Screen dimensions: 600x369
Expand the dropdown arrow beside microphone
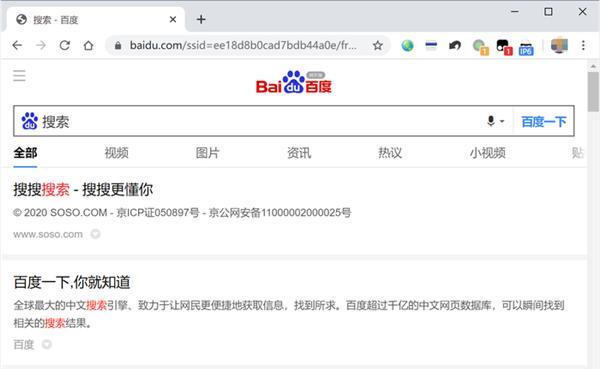[502, 121]
